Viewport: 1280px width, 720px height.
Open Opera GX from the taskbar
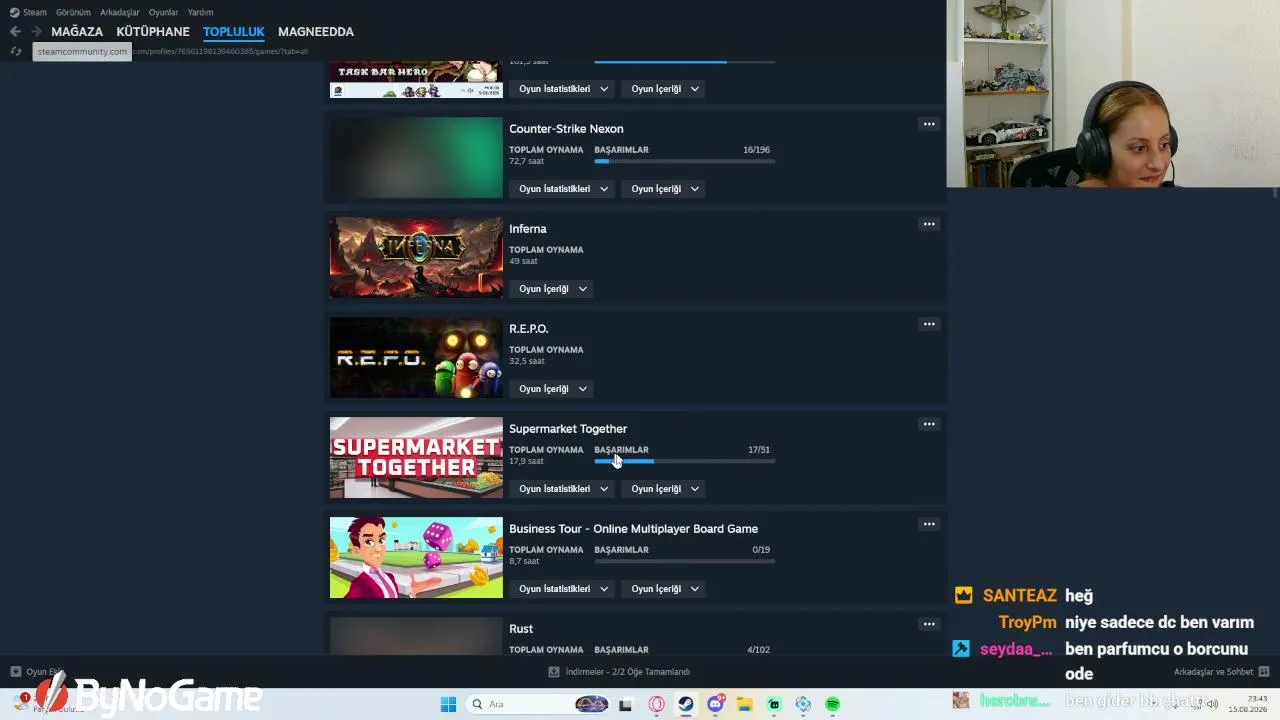[x=656, y=704]
